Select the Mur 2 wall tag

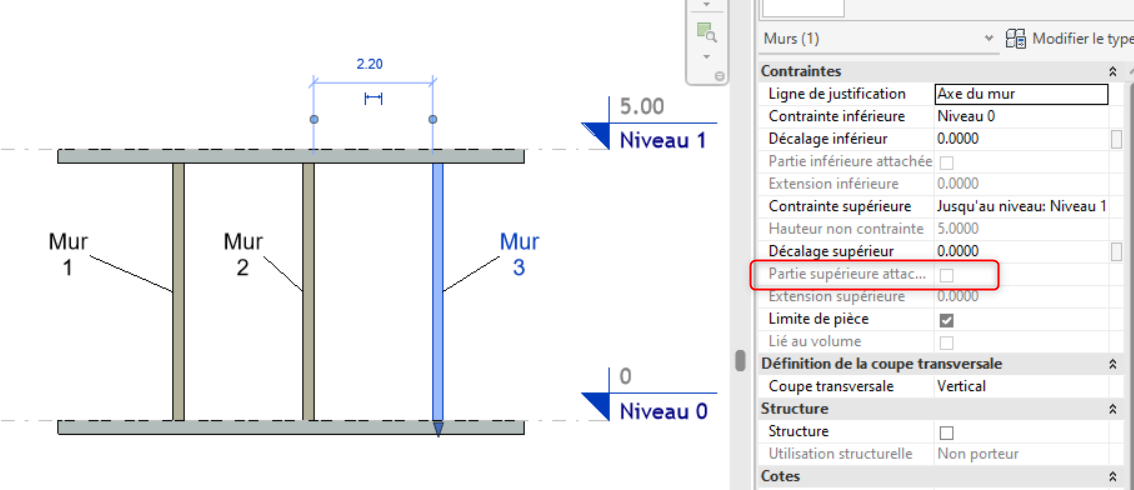point(243,254)
